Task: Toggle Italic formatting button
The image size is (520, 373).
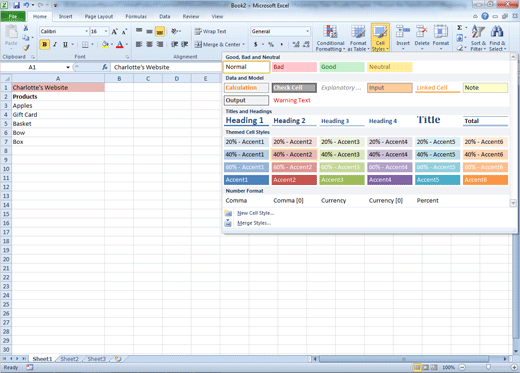Action: coord(55,44)
